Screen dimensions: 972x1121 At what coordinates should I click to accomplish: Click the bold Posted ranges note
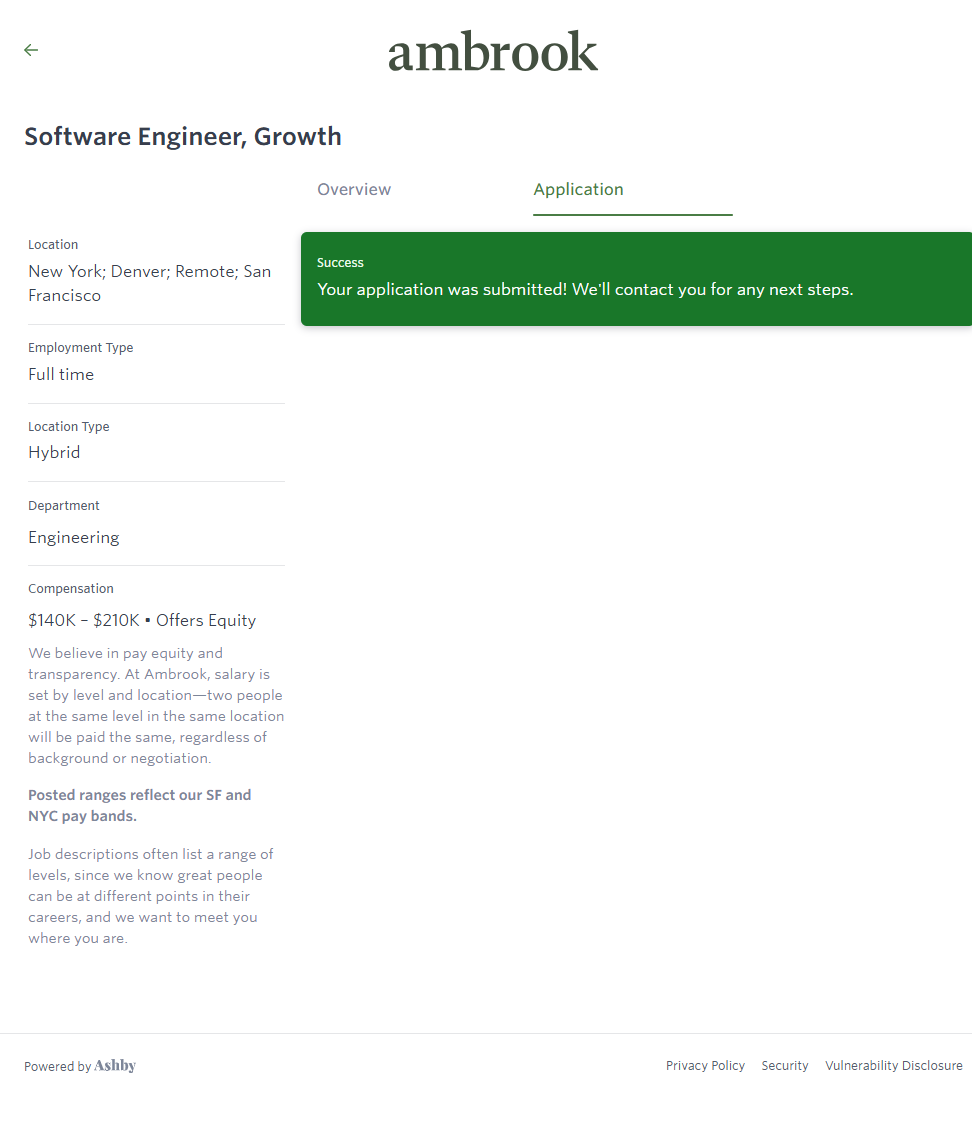[x=139, y=806]
